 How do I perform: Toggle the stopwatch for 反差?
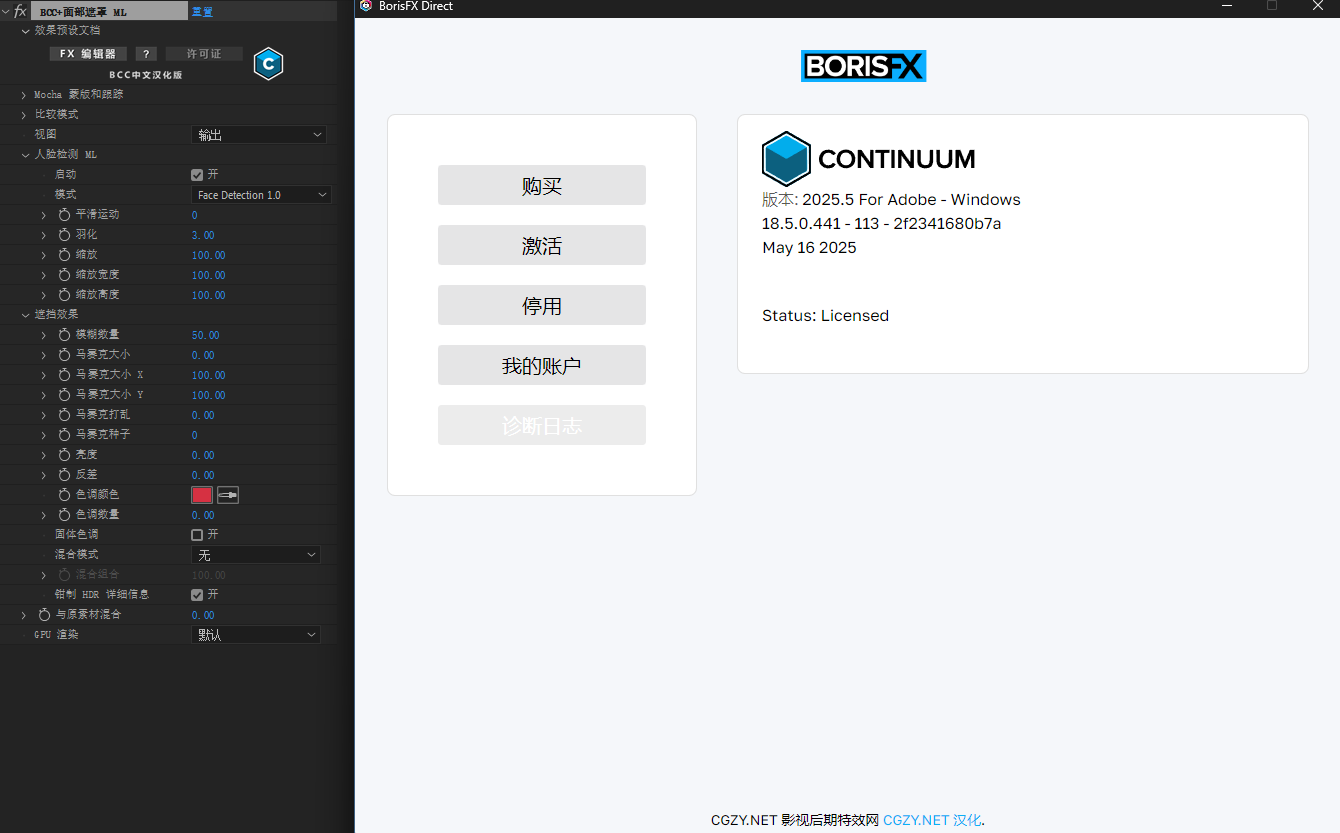[64, 475]
